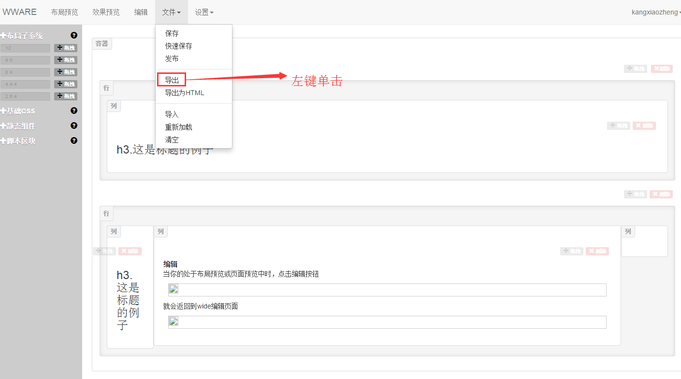Open help for 布局子系统 section
Viewport: 681px width, 379px height.
[74, 35]
